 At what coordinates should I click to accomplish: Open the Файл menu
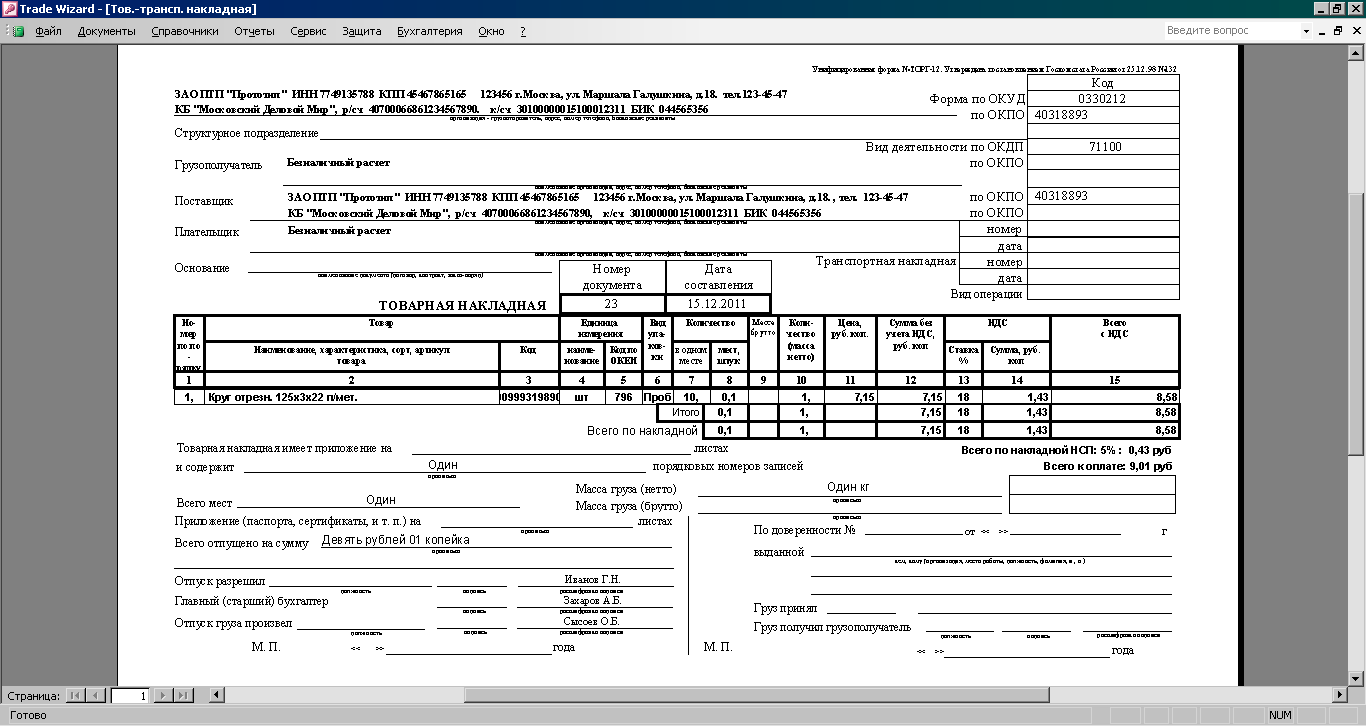(x=48, y=31)
